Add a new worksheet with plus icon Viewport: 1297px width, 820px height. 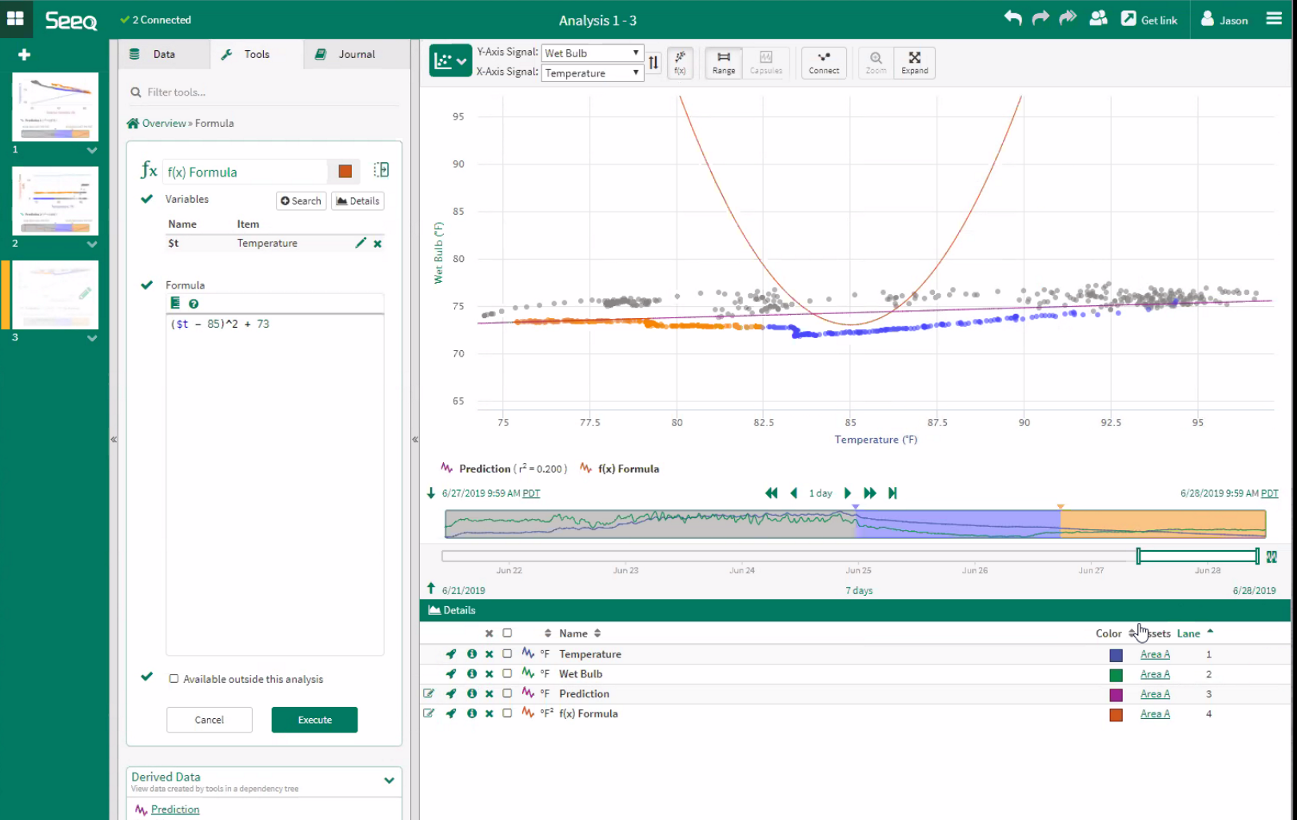click(24, 55)
